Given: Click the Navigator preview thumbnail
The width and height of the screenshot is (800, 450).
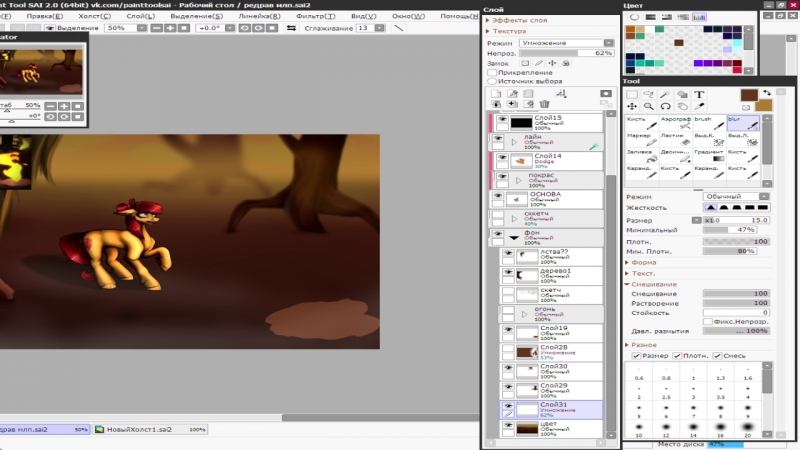Looking at the screenshot, I should (41, 71).
